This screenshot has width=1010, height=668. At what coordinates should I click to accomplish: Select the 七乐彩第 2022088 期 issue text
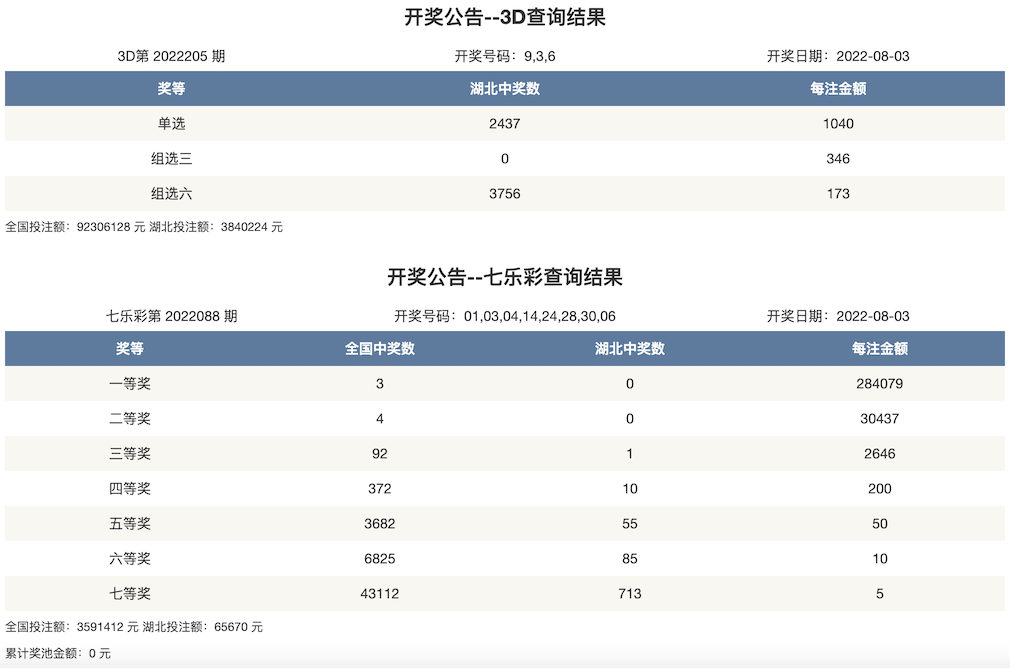(x=171, y=316)
